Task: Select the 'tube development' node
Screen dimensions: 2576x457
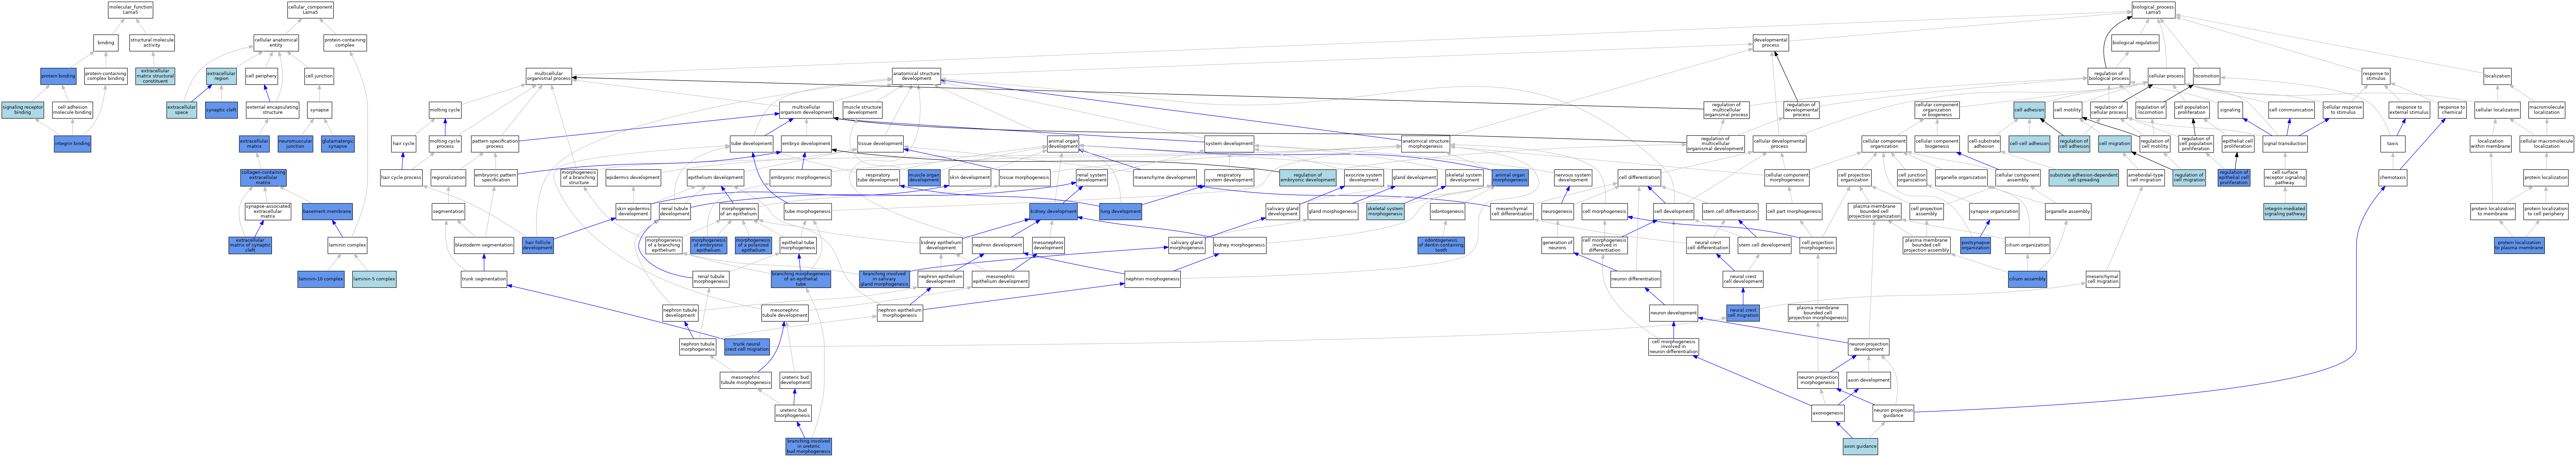Action: (751, 144)
